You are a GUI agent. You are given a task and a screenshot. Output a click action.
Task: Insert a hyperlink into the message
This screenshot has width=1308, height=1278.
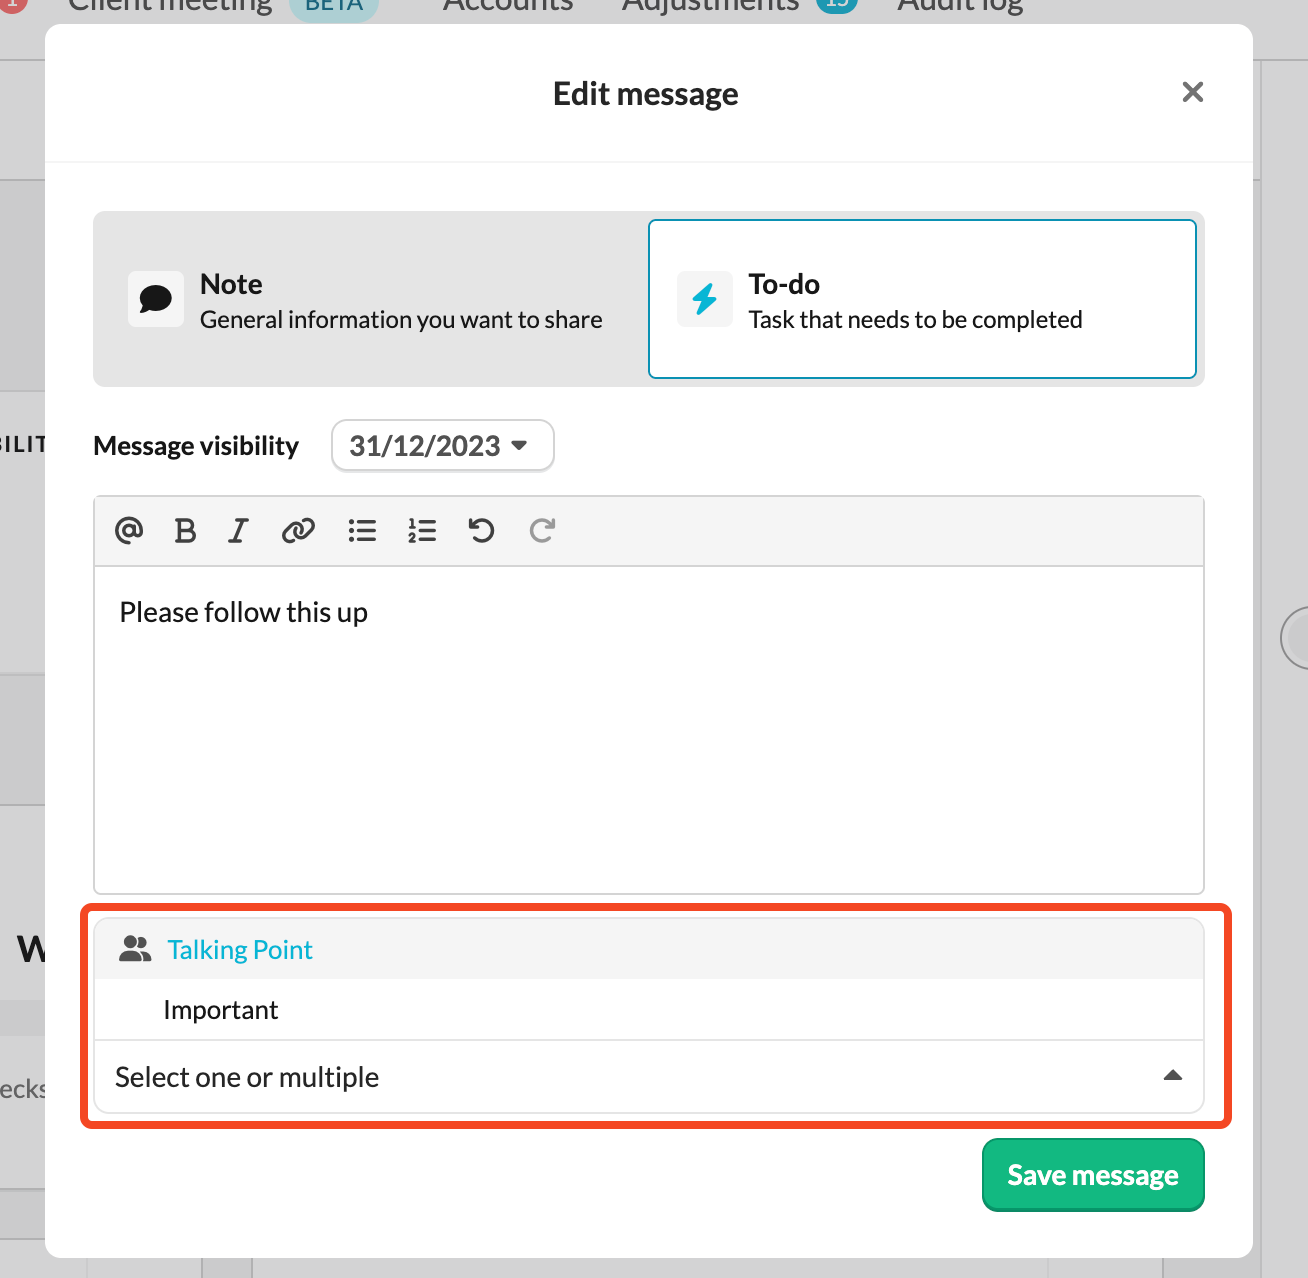coord(298,530)
